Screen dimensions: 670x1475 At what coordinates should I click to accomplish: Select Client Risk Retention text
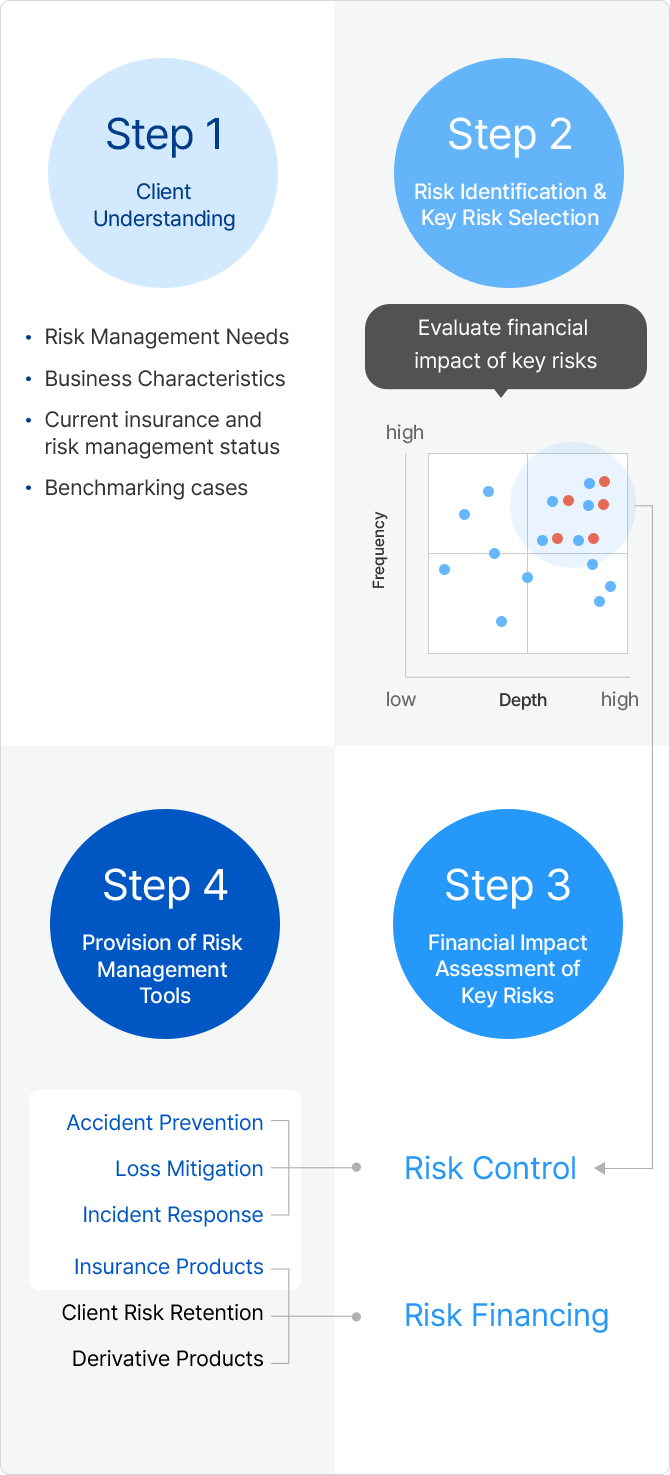click(x=163, y=1313)
